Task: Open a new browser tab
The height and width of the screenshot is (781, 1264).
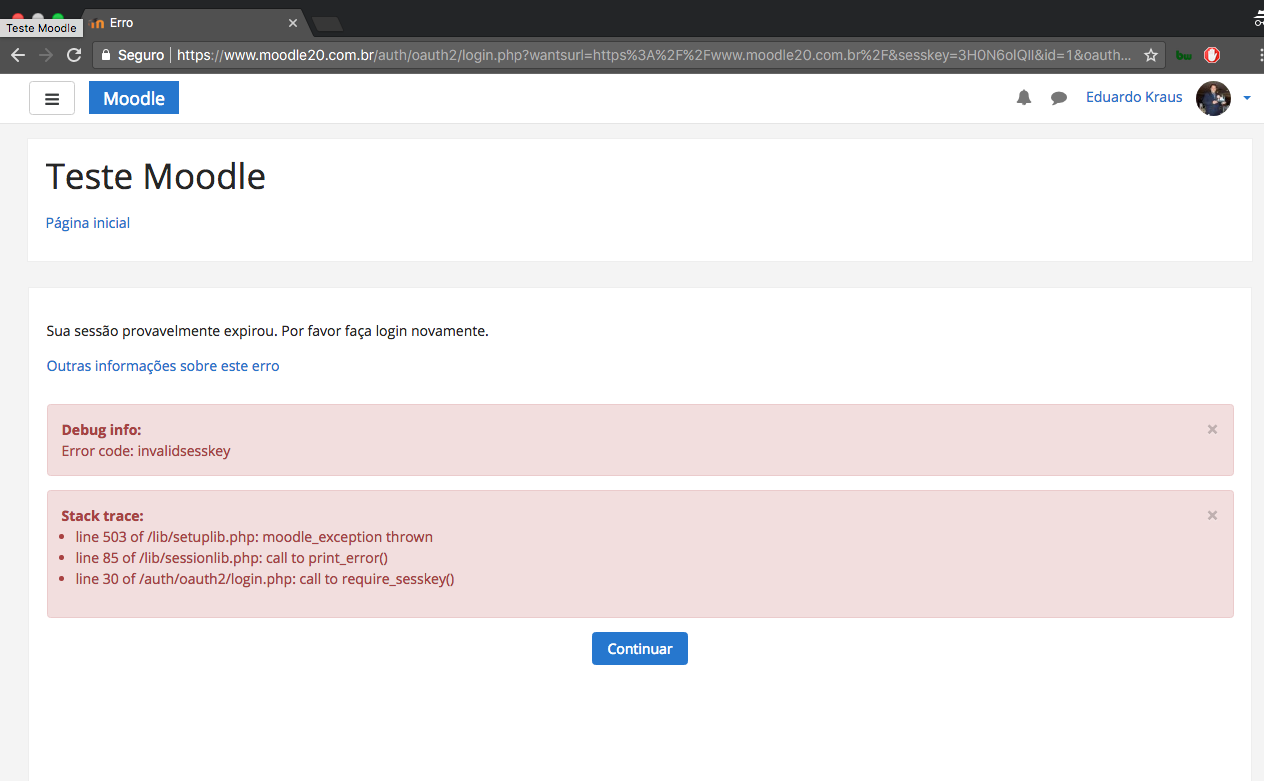Action: click(x=328, y=23)
